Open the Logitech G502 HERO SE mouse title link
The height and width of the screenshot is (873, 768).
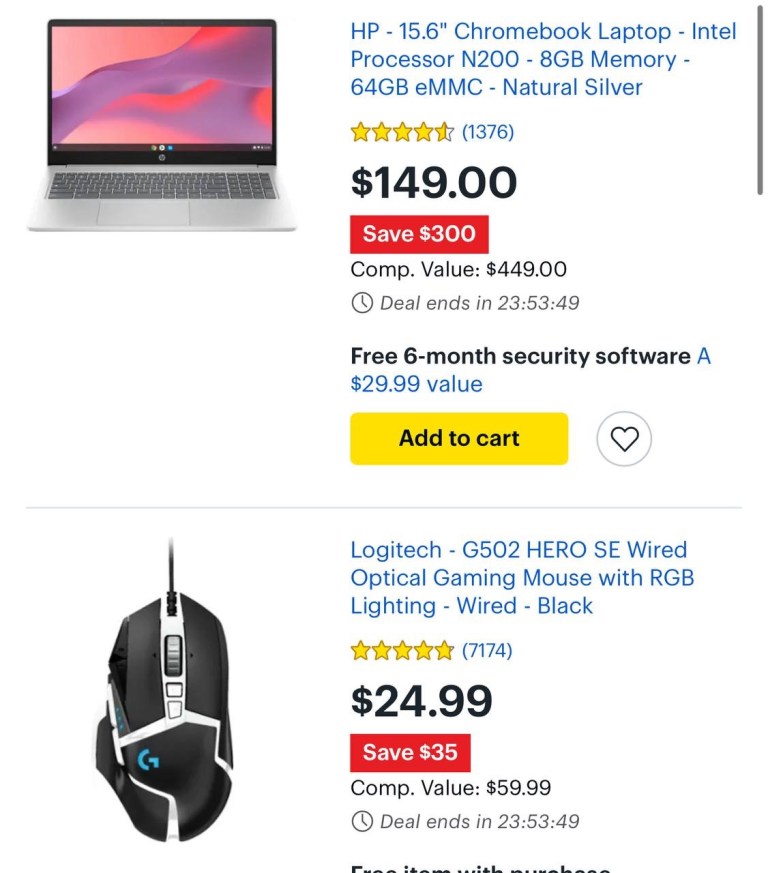[521, 578]
